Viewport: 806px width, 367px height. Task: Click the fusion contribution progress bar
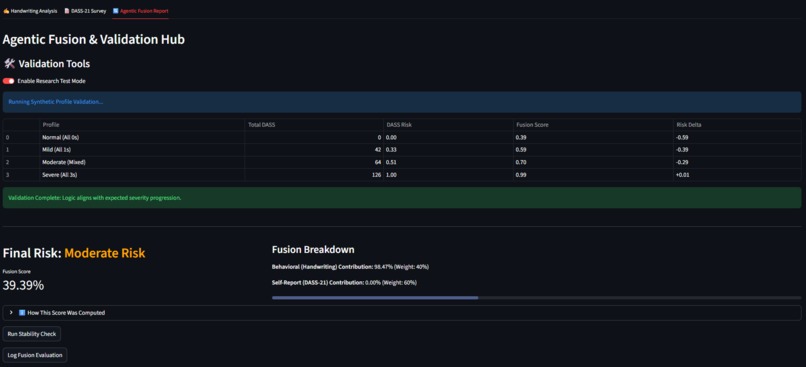click(x=537, y=298)
